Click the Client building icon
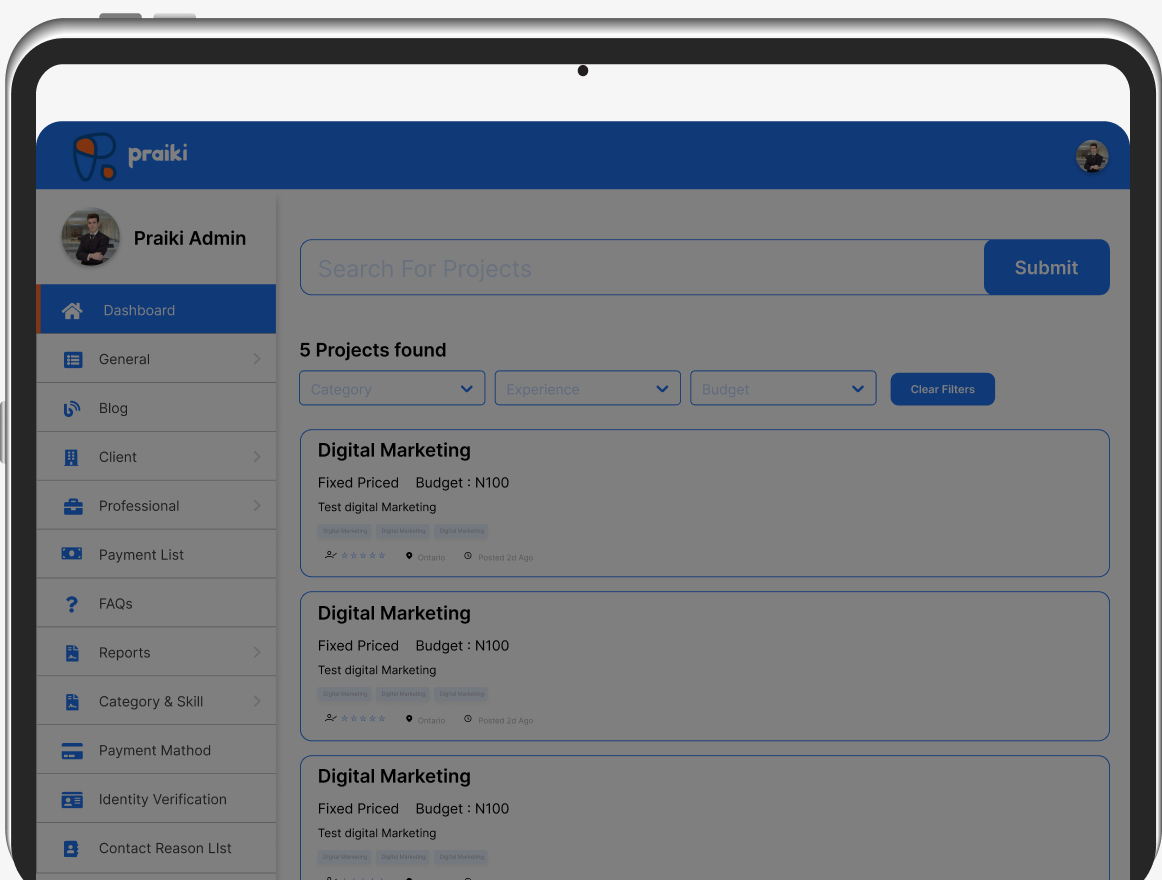The height and width of the screenshot is (880, 1162). (71, 457)
